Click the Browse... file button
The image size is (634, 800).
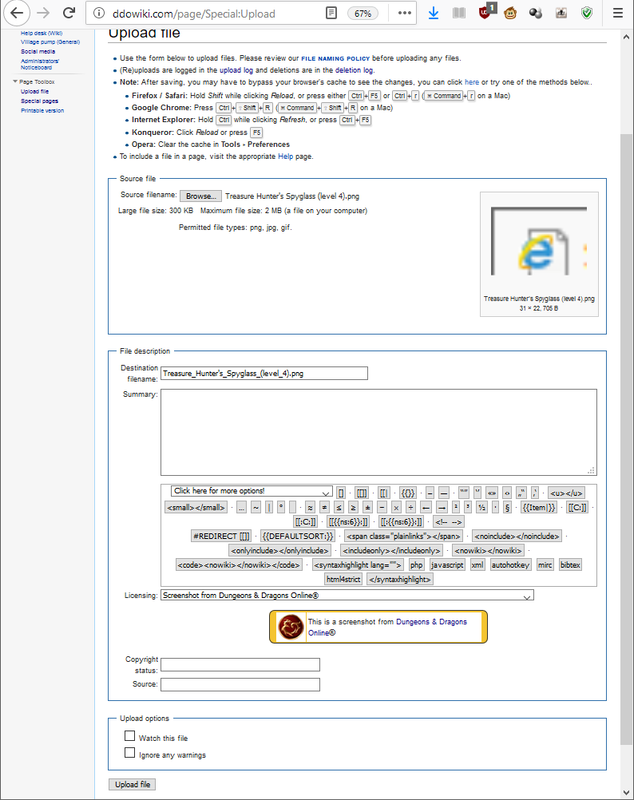coord(200,196)
